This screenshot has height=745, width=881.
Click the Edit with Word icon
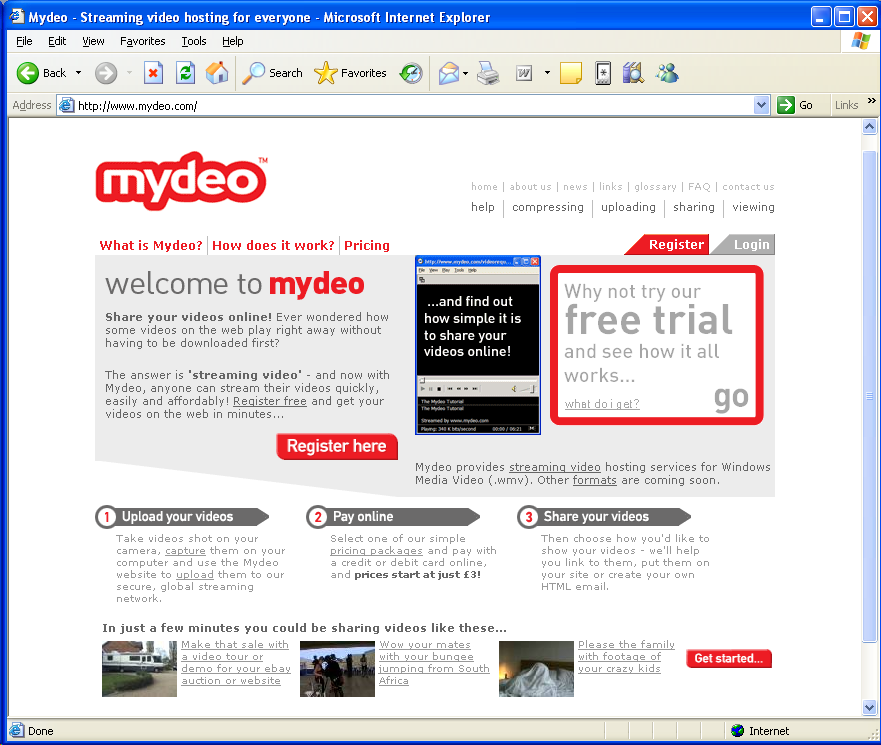pos(524,73)
